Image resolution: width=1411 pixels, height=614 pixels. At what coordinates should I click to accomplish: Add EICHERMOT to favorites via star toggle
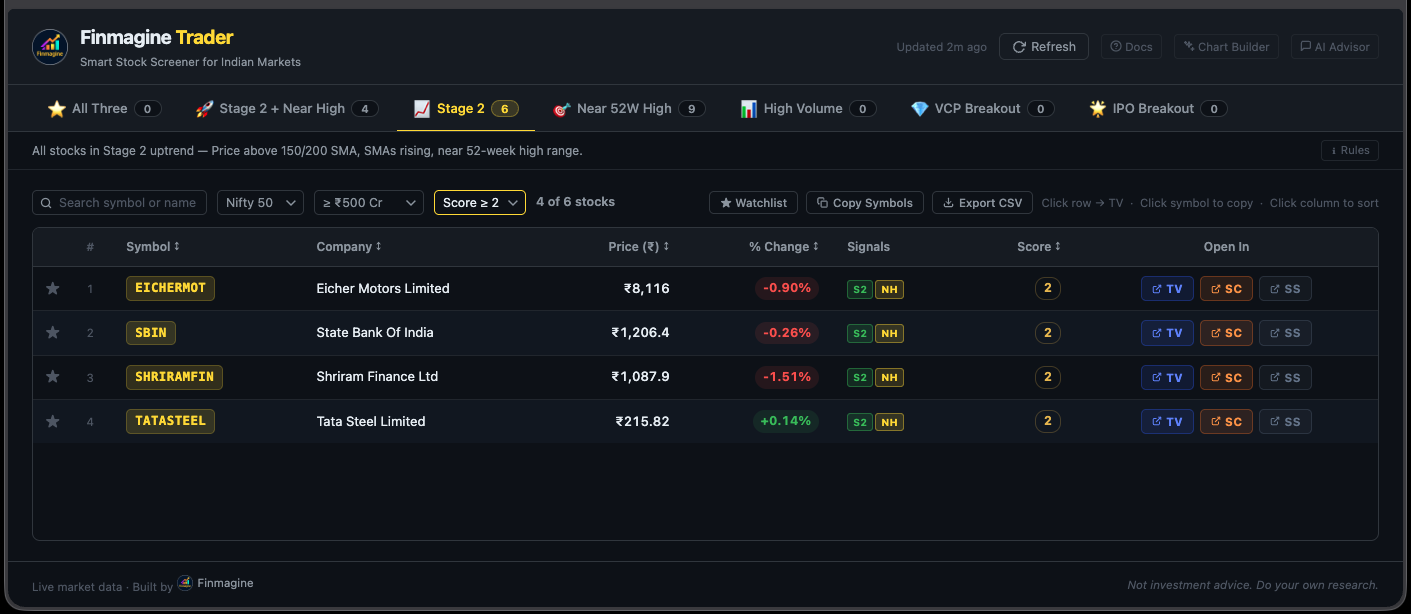coord(52,288)
